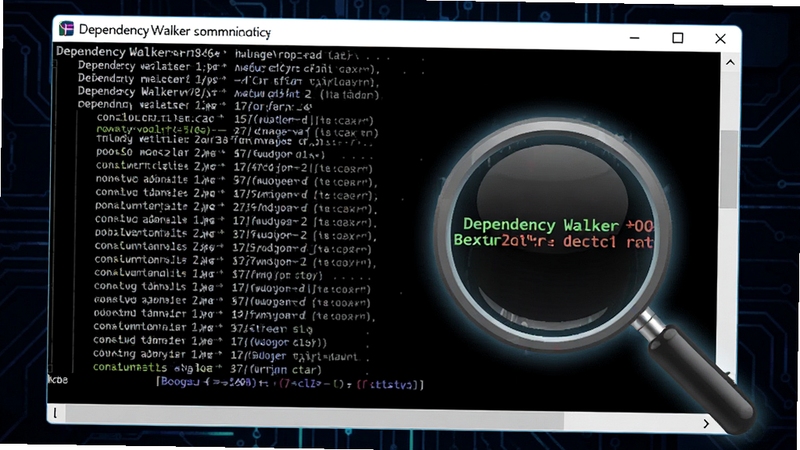Select the green line starting 'conatunmatls'
The height and width of the screenshot is (450, 800).
(x=207, y=368)
